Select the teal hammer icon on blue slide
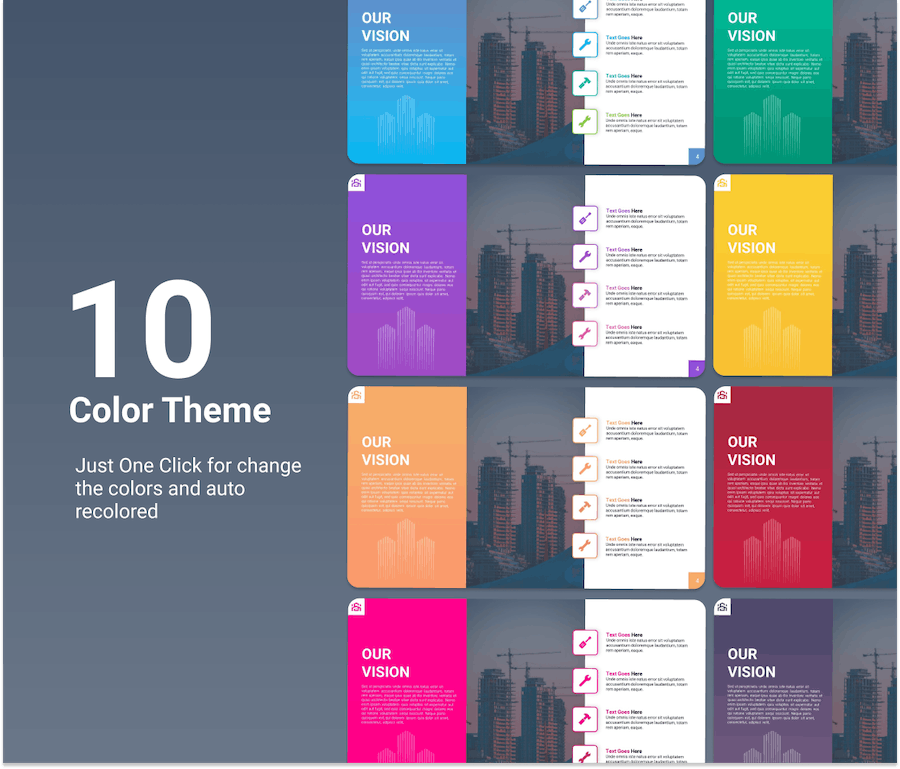Viewport: 900px width, 769px height. pos(585,82)
